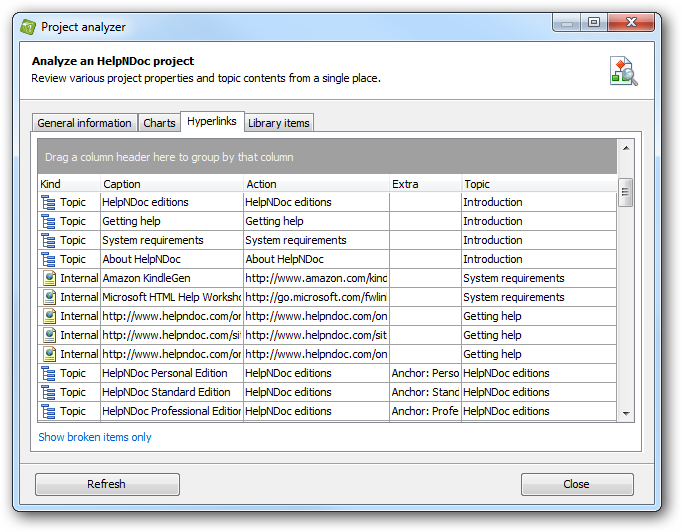This screenshot has height=532, width=682.
Task: Maximize the Project analyzer window
Action: [594, 22]
